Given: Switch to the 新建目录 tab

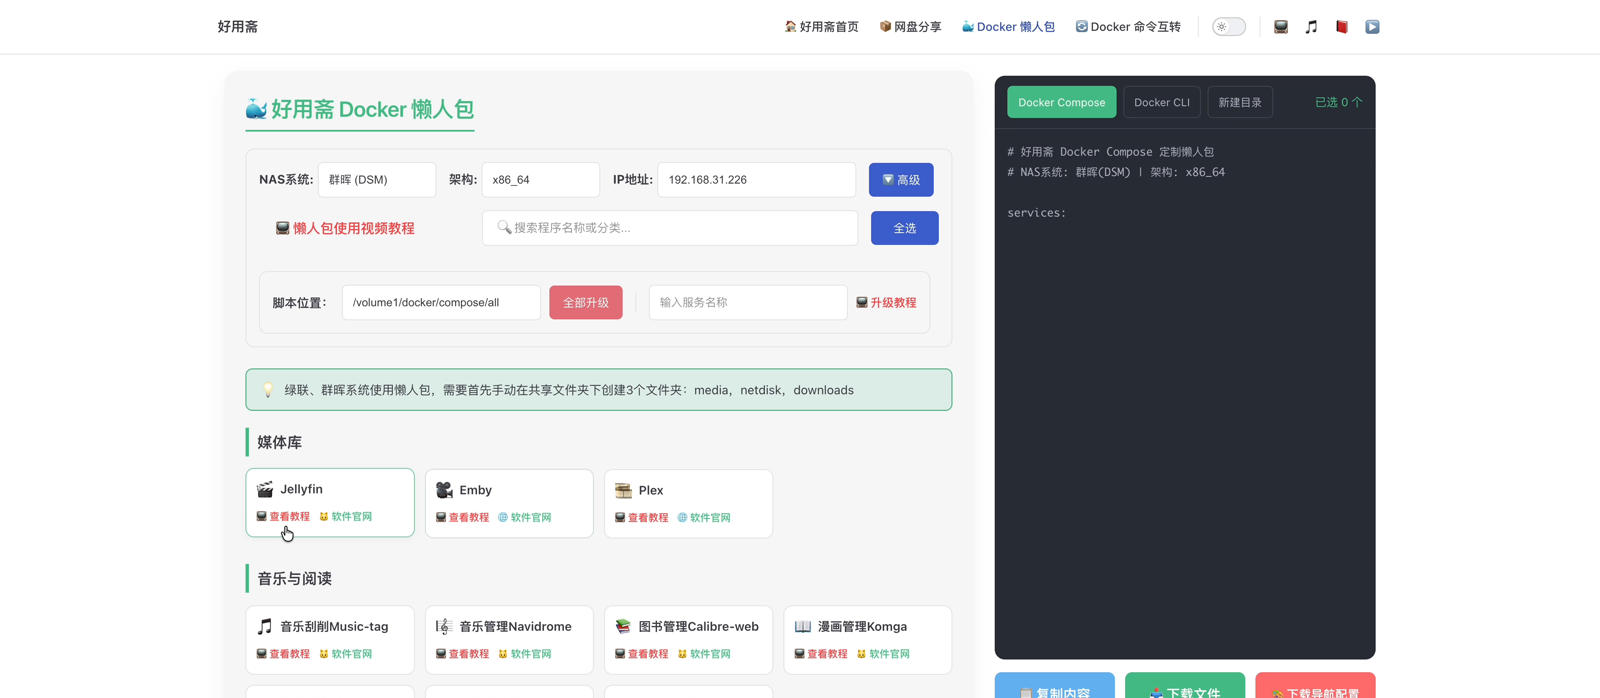Looking at the screenshot, I should coord(1240,102).
